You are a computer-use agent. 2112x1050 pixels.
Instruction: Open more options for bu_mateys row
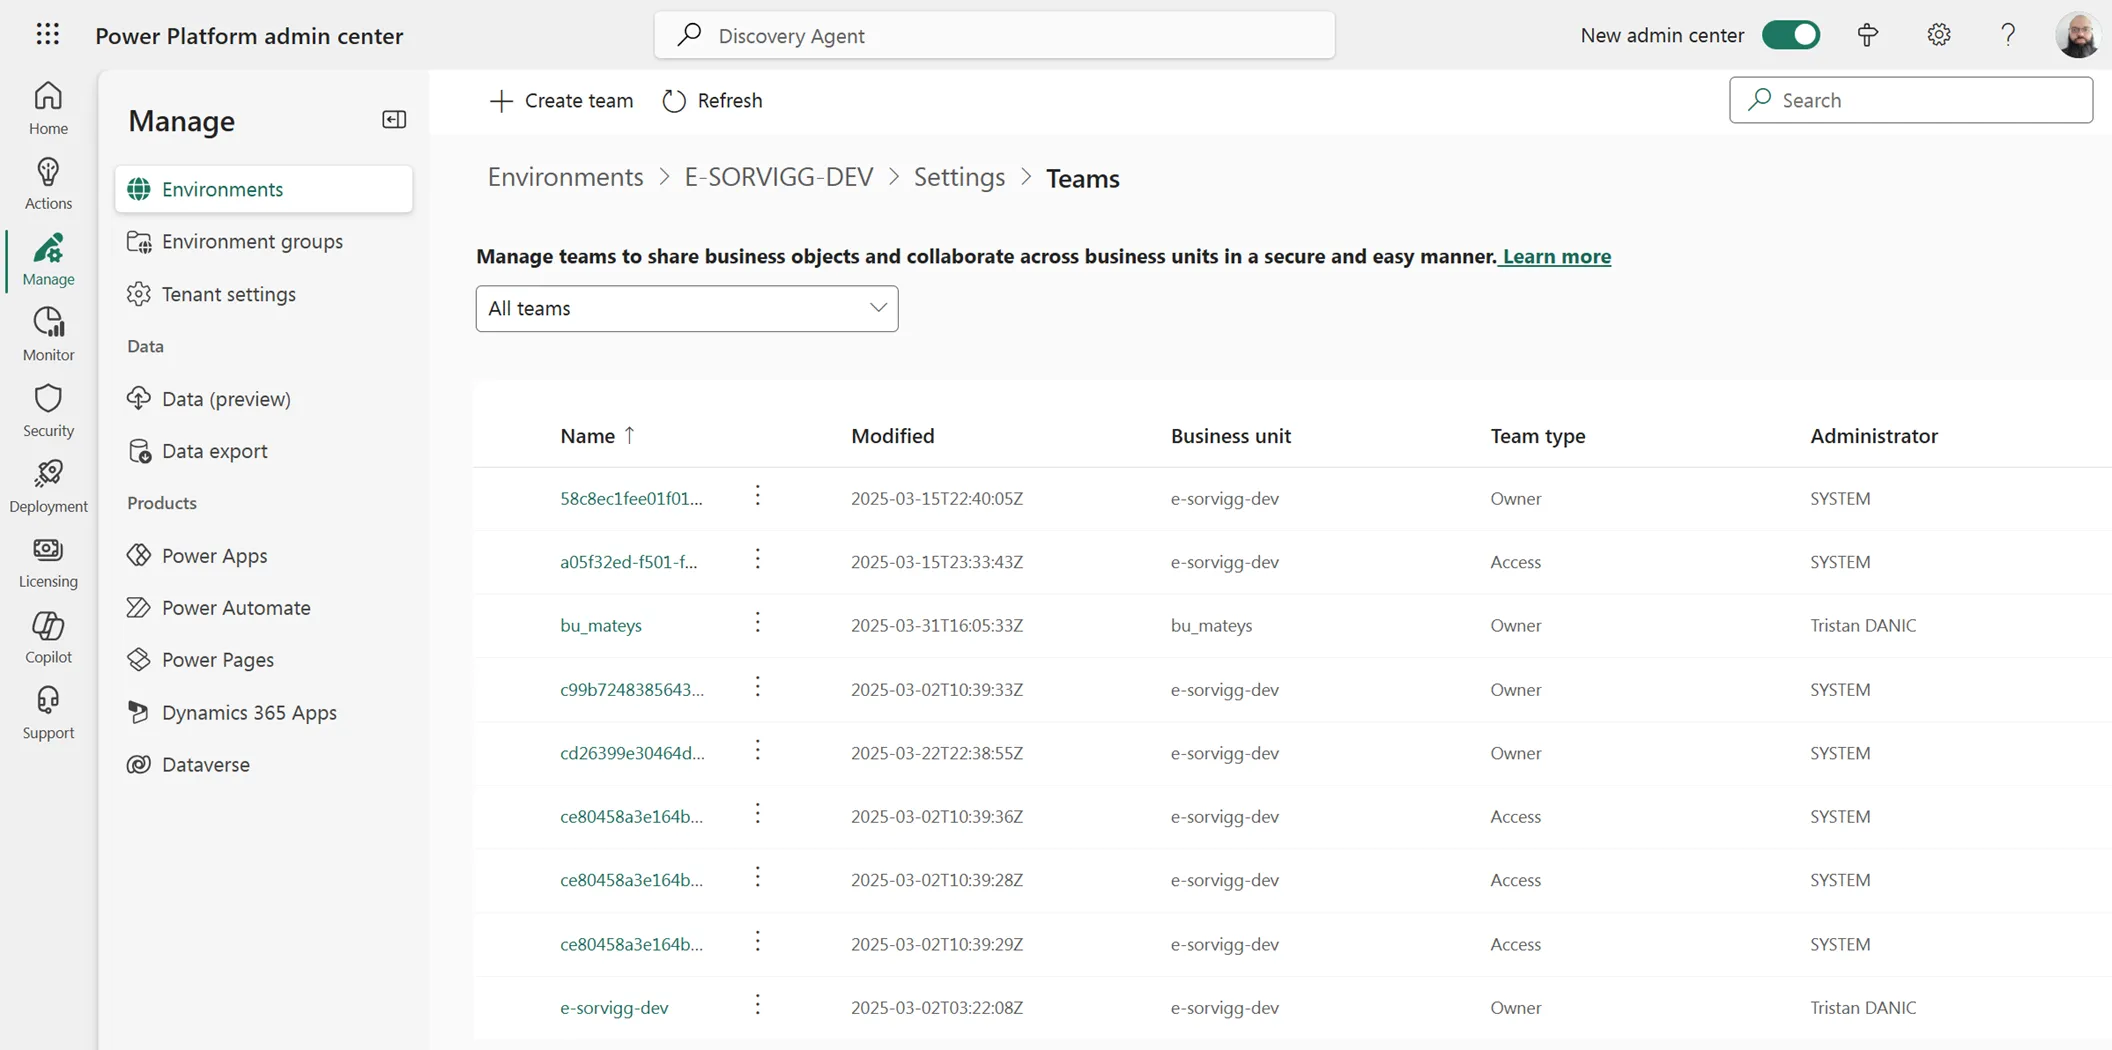(757, 623)
